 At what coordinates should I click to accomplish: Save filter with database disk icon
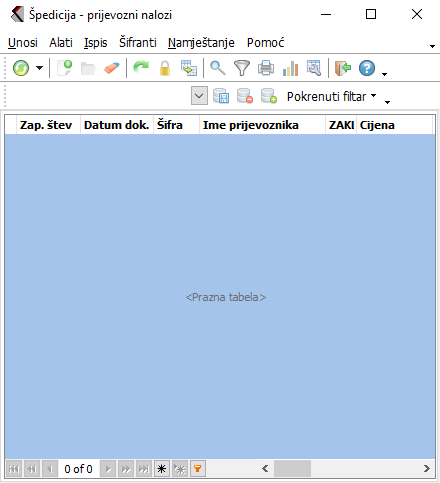pyautogui.click(x=221, y=96)
